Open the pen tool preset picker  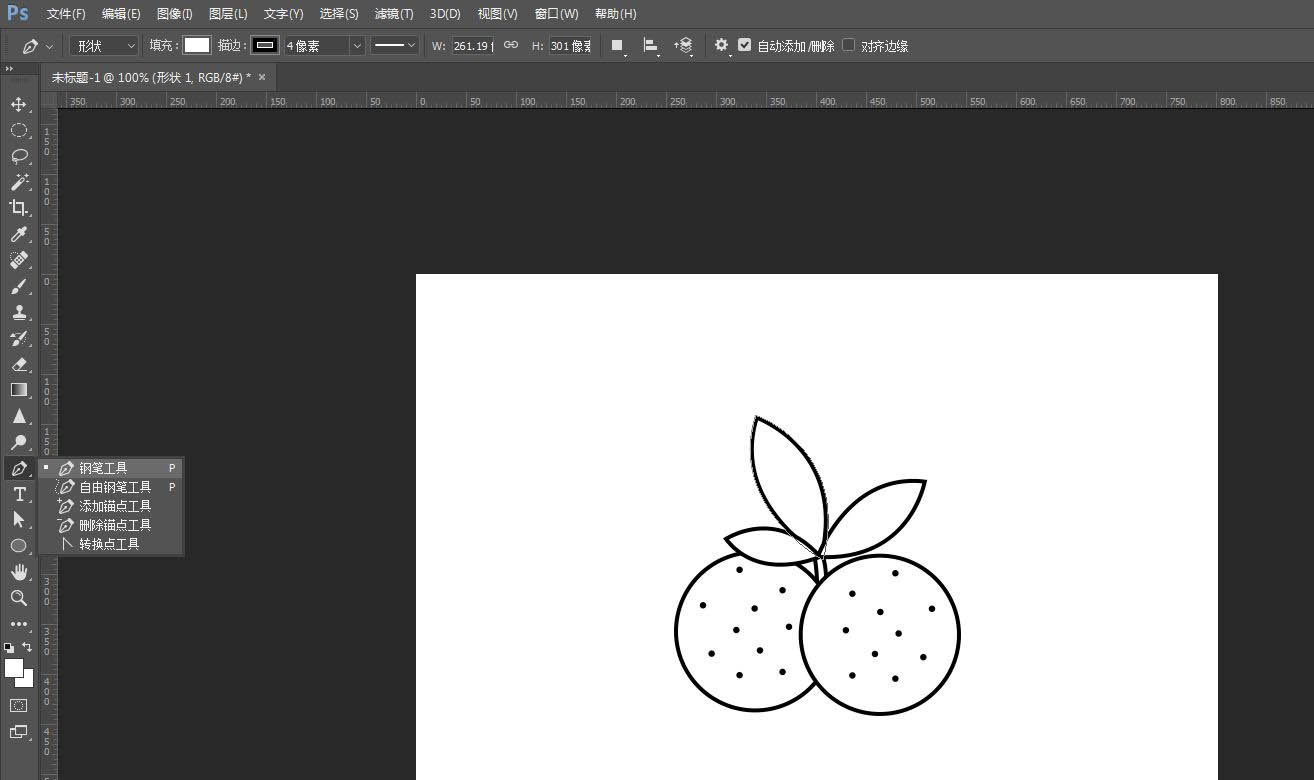(x=37, y=46)
